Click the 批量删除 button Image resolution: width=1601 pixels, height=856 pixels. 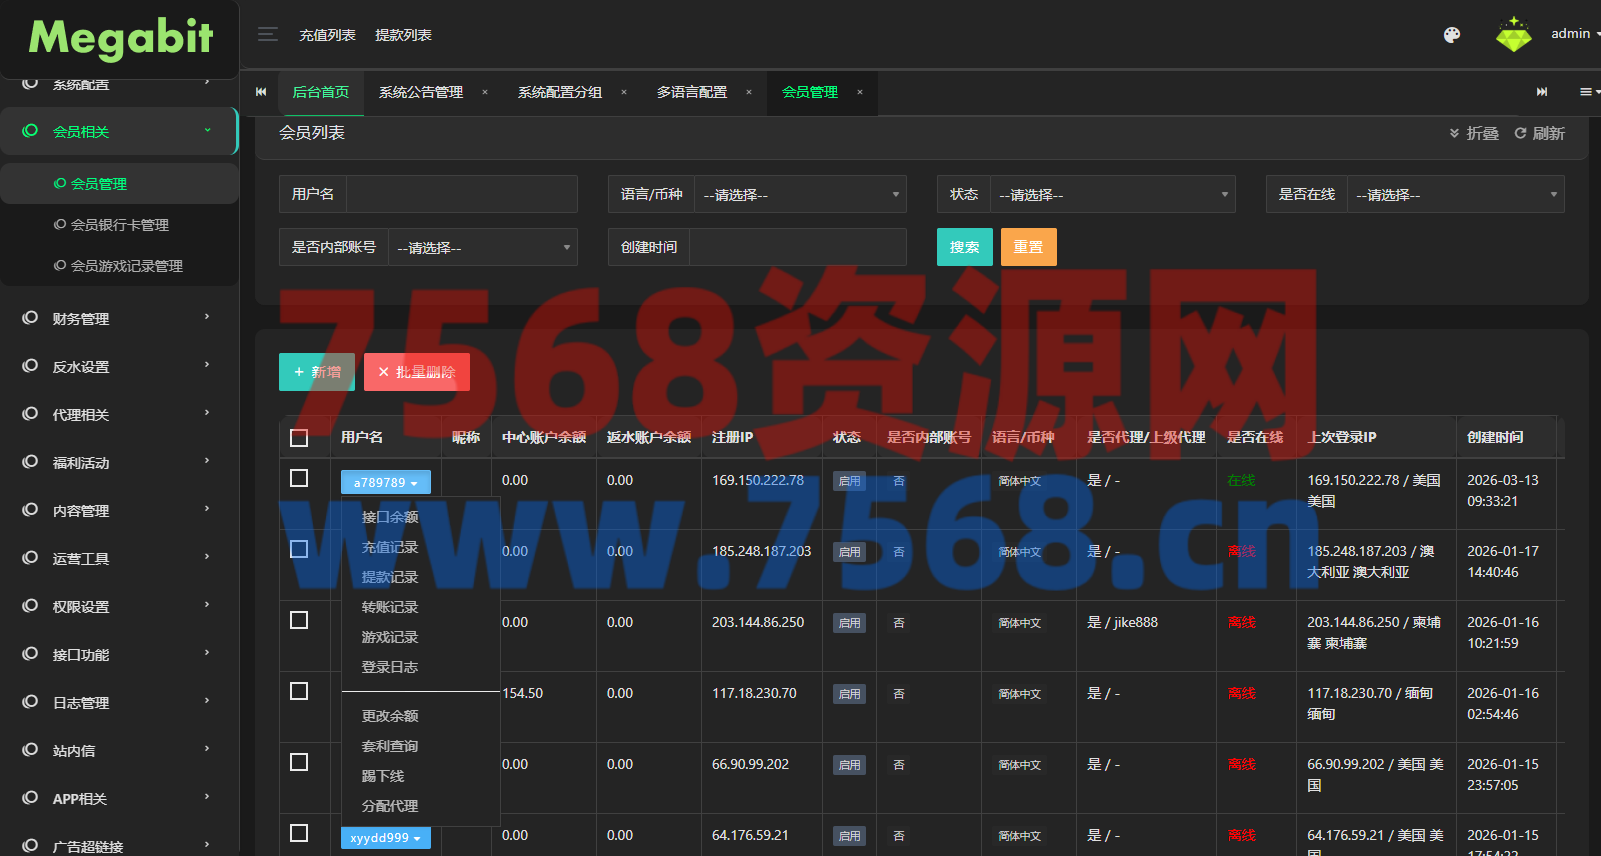pyautogui.click(x=417, y=372)
